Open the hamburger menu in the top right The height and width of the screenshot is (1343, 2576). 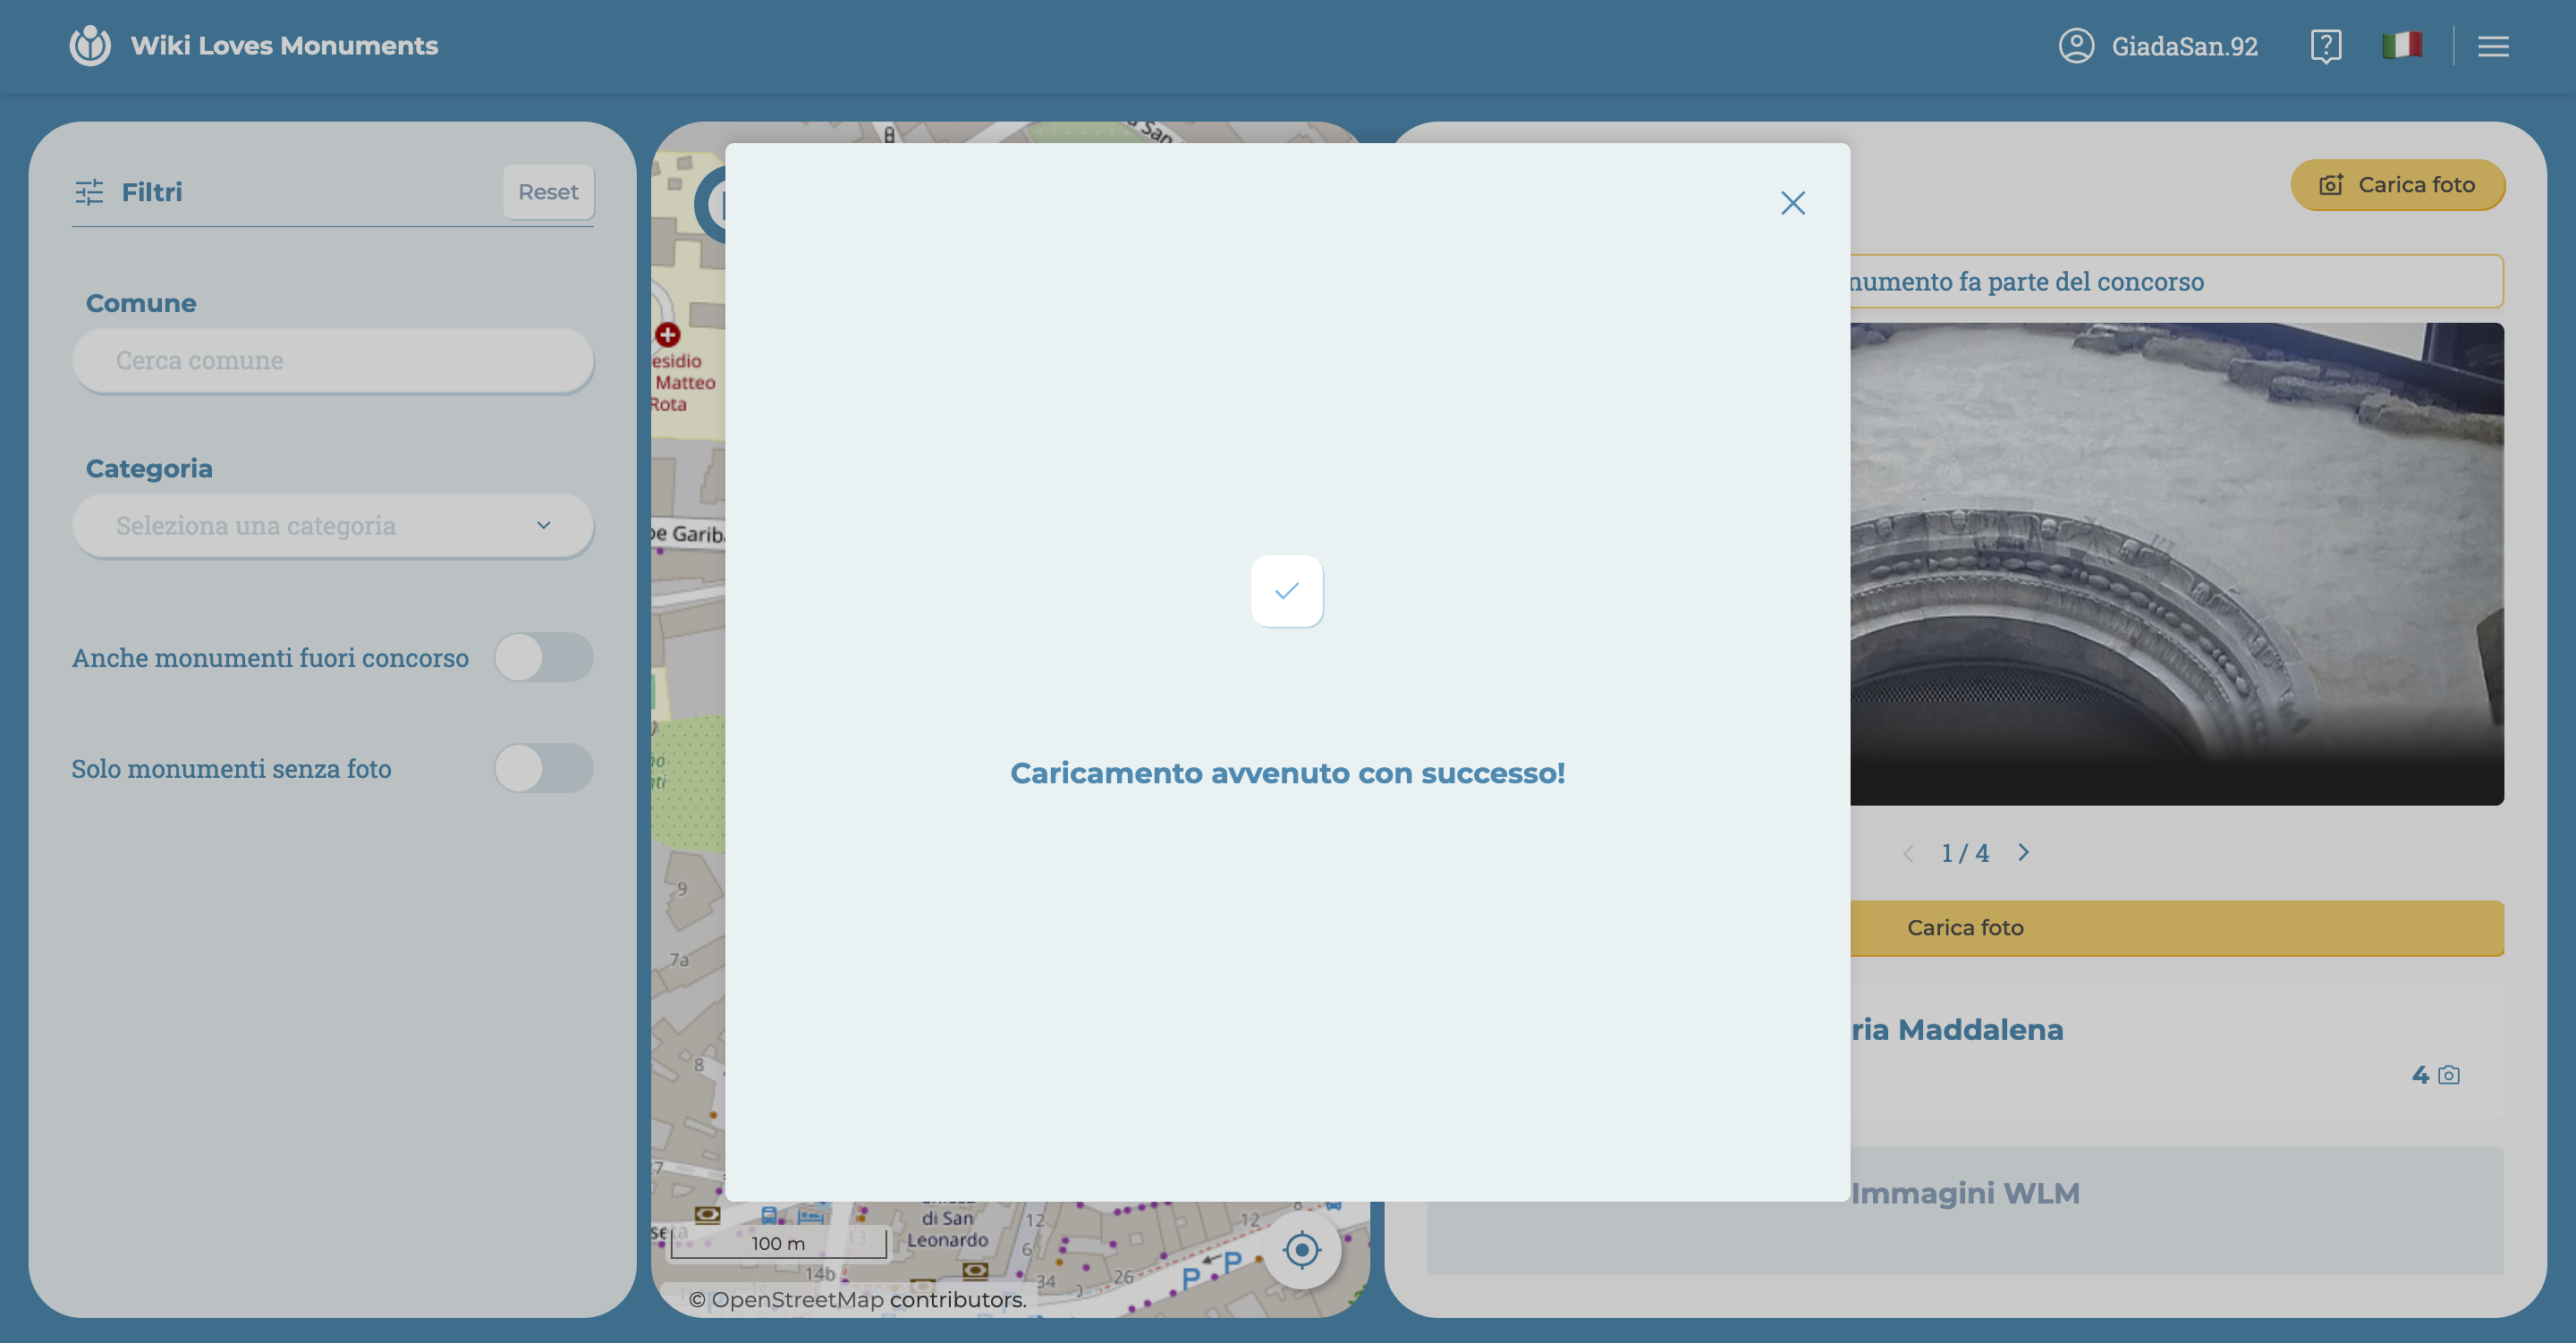coord(2493,46)
